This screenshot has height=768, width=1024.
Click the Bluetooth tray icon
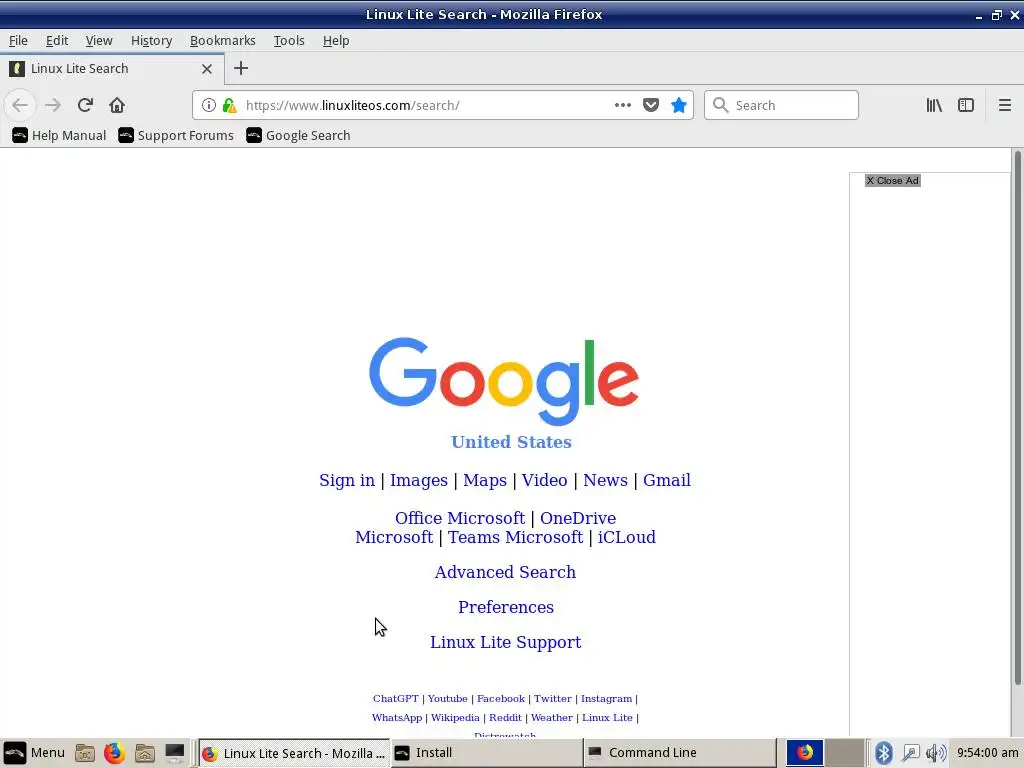(884, 753)
